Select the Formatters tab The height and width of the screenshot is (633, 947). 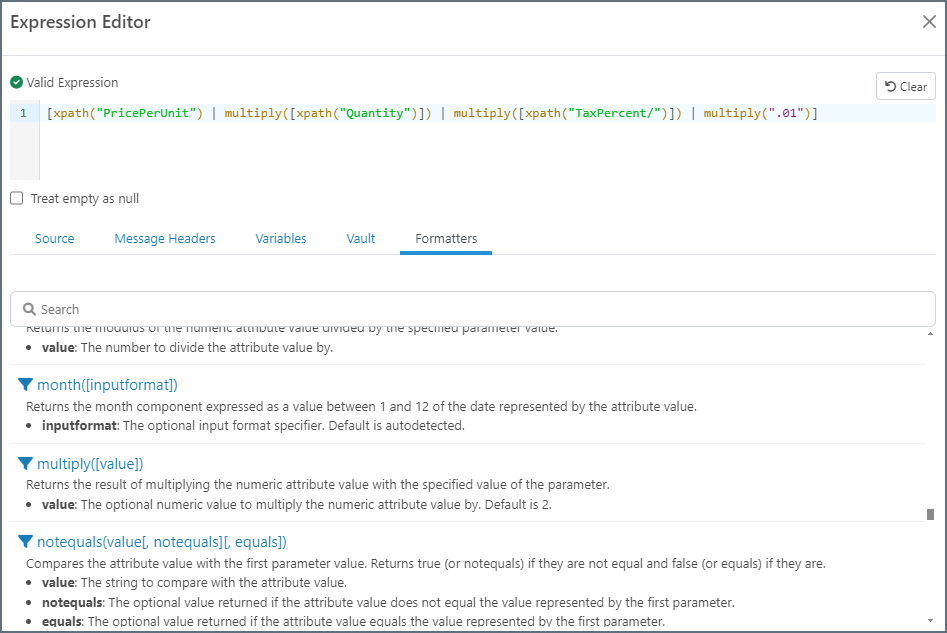pyautogui.click(x=446, y=238)
